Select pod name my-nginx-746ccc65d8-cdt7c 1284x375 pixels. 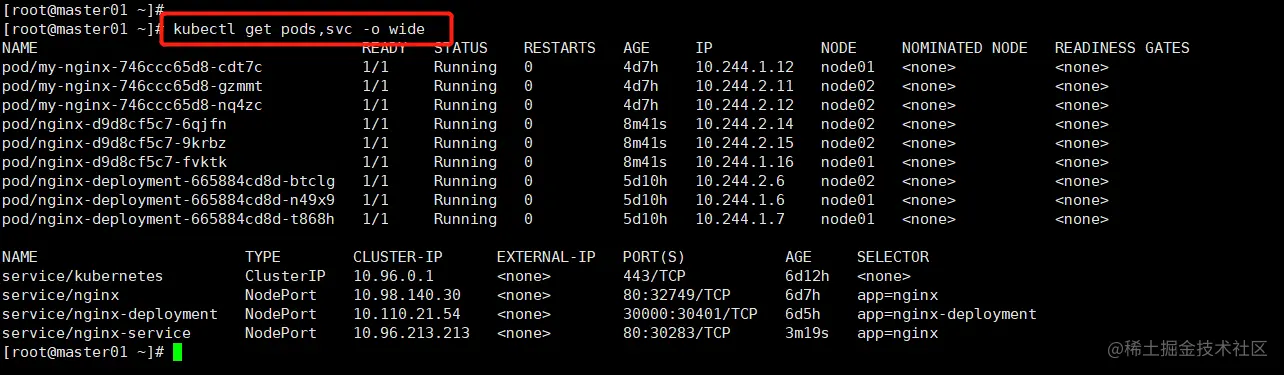[x=133, y=67]
